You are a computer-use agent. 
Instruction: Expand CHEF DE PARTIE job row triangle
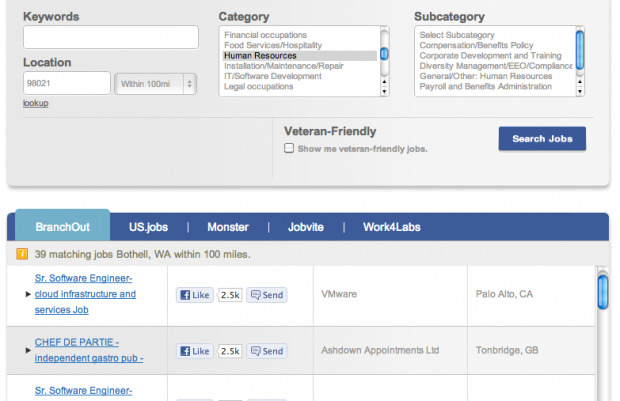coord(28,350)
